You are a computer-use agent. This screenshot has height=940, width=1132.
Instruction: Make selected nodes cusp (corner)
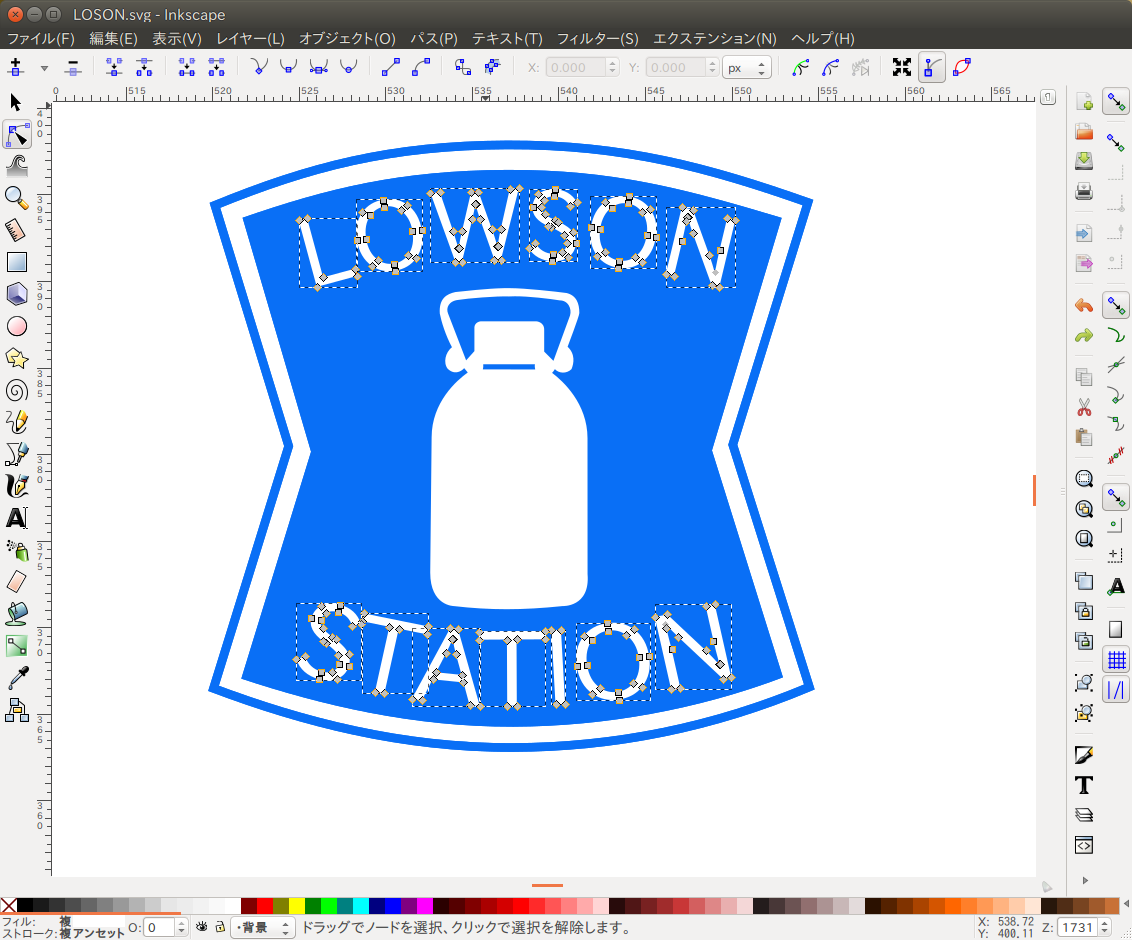tap(258, 67)
